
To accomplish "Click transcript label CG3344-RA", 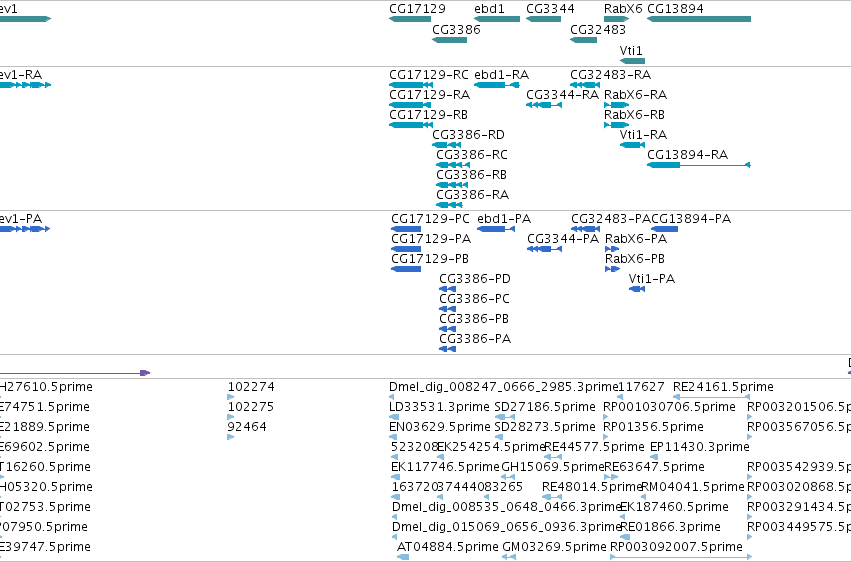I will 562,94.
